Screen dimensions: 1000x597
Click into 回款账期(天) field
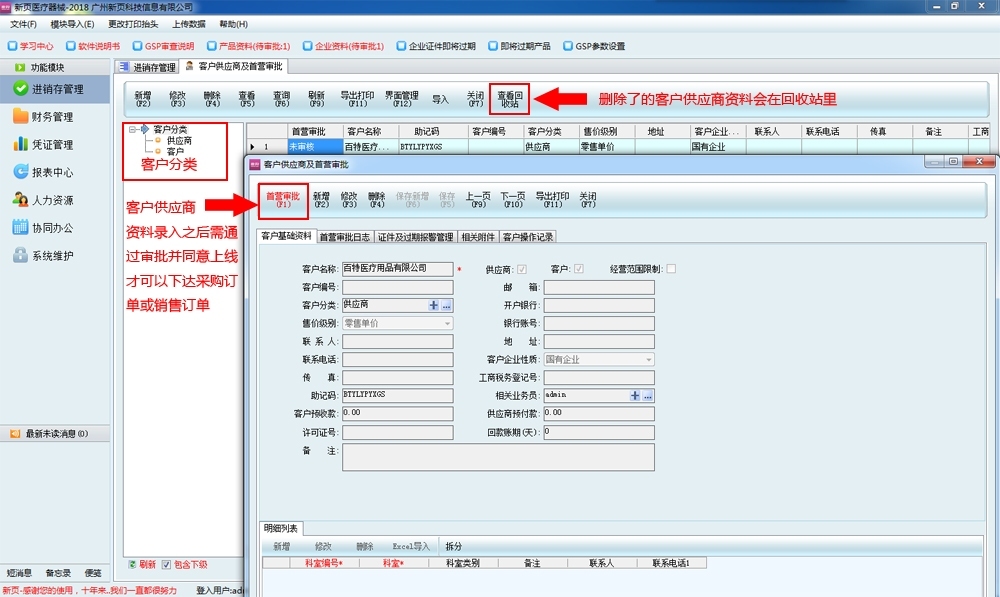coord(599,432)
